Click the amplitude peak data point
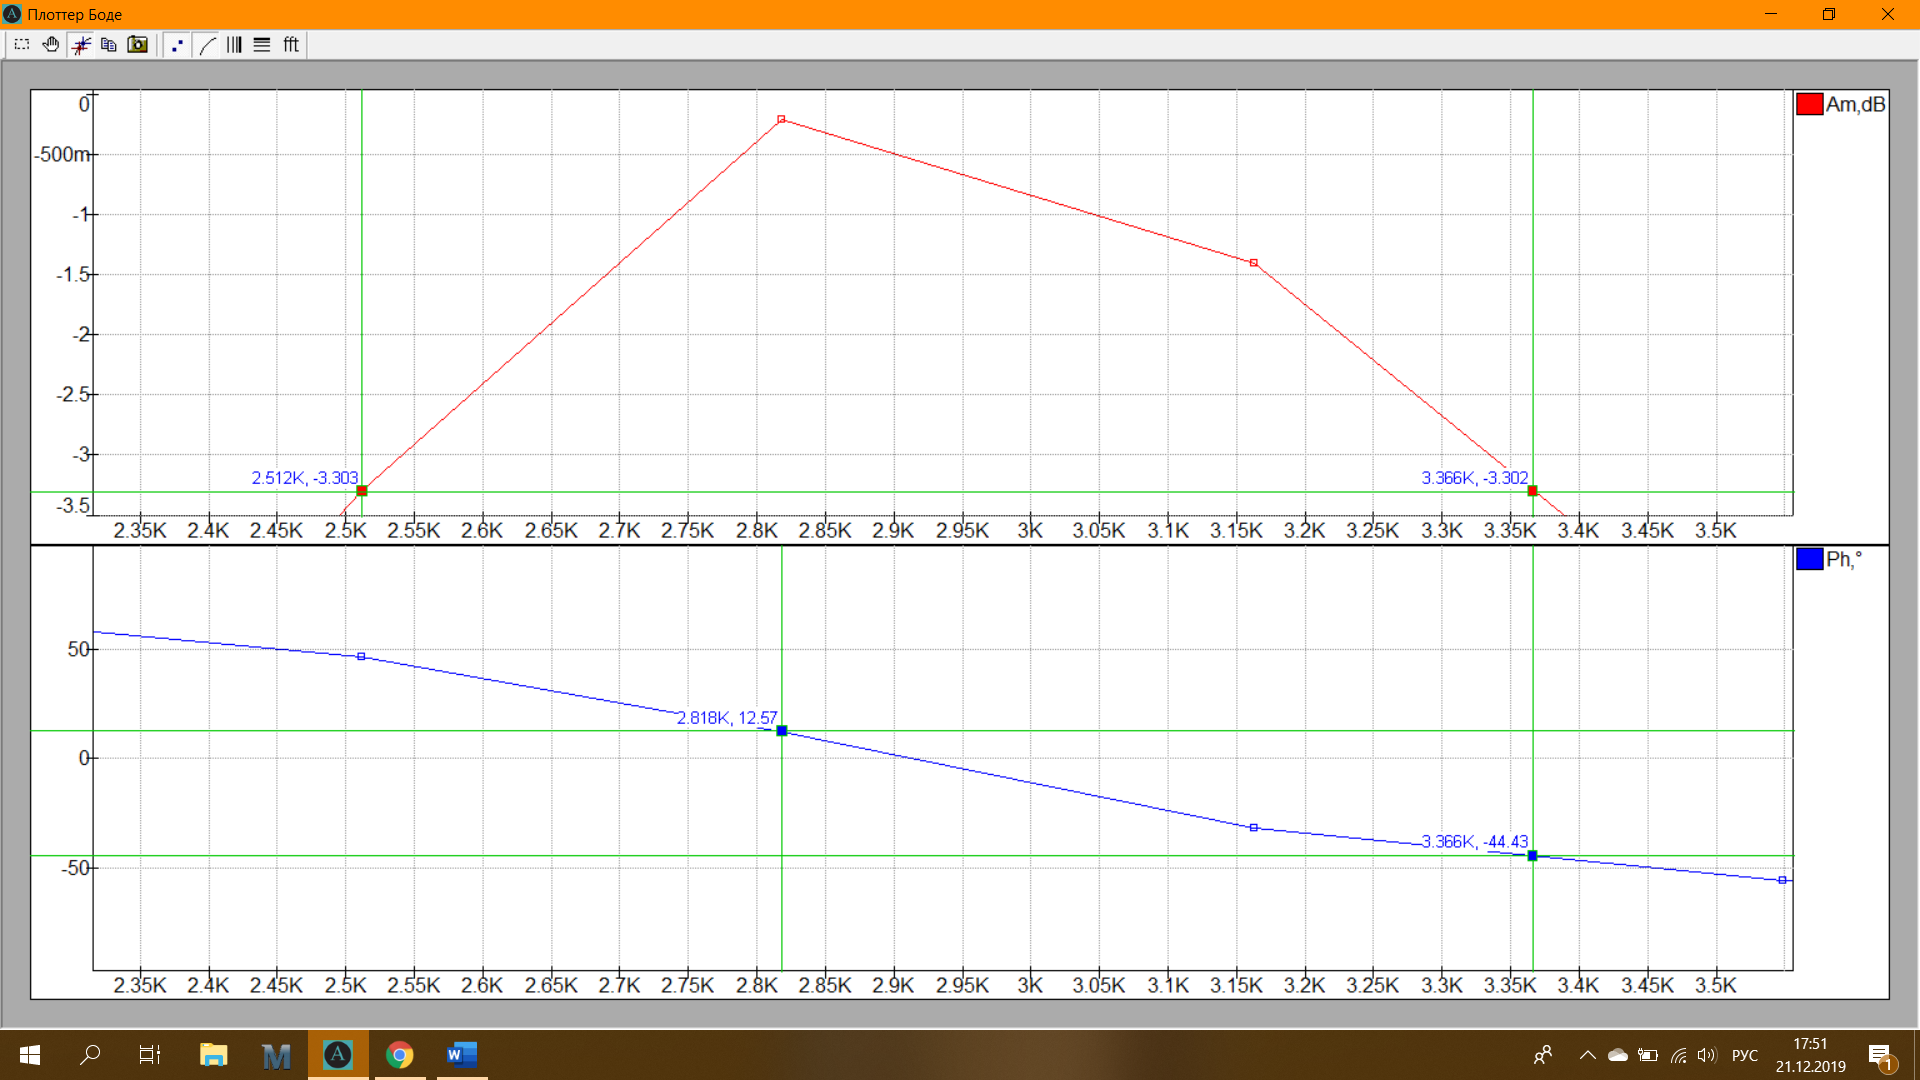The height and width of the screenshot is (1080, 1920). click(x=782, y=119)
